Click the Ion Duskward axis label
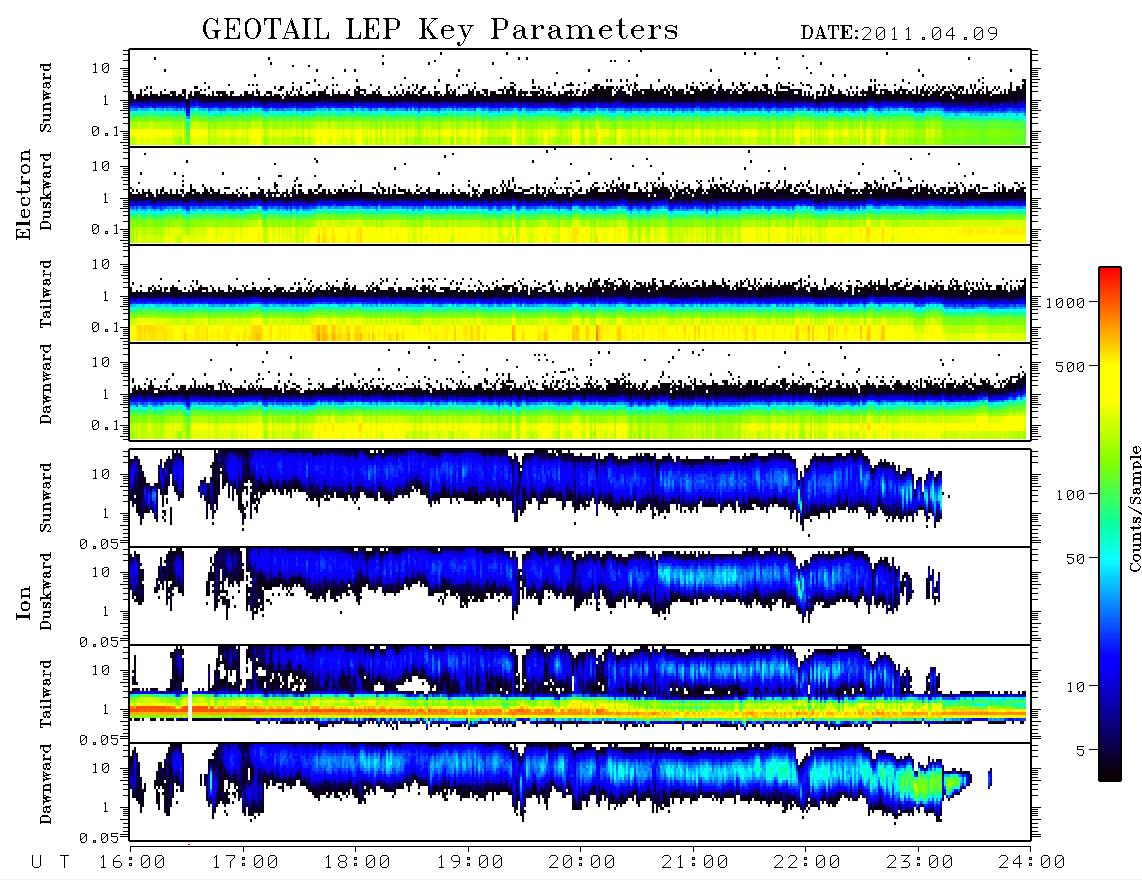Screen dimensions: 1142x880 coord(46,592)
